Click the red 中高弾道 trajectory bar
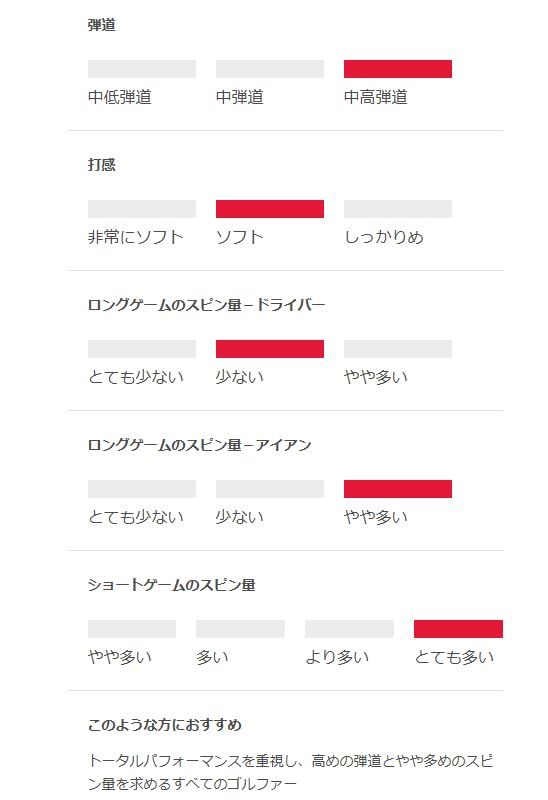Screen dimensions: 548x800 397,69
